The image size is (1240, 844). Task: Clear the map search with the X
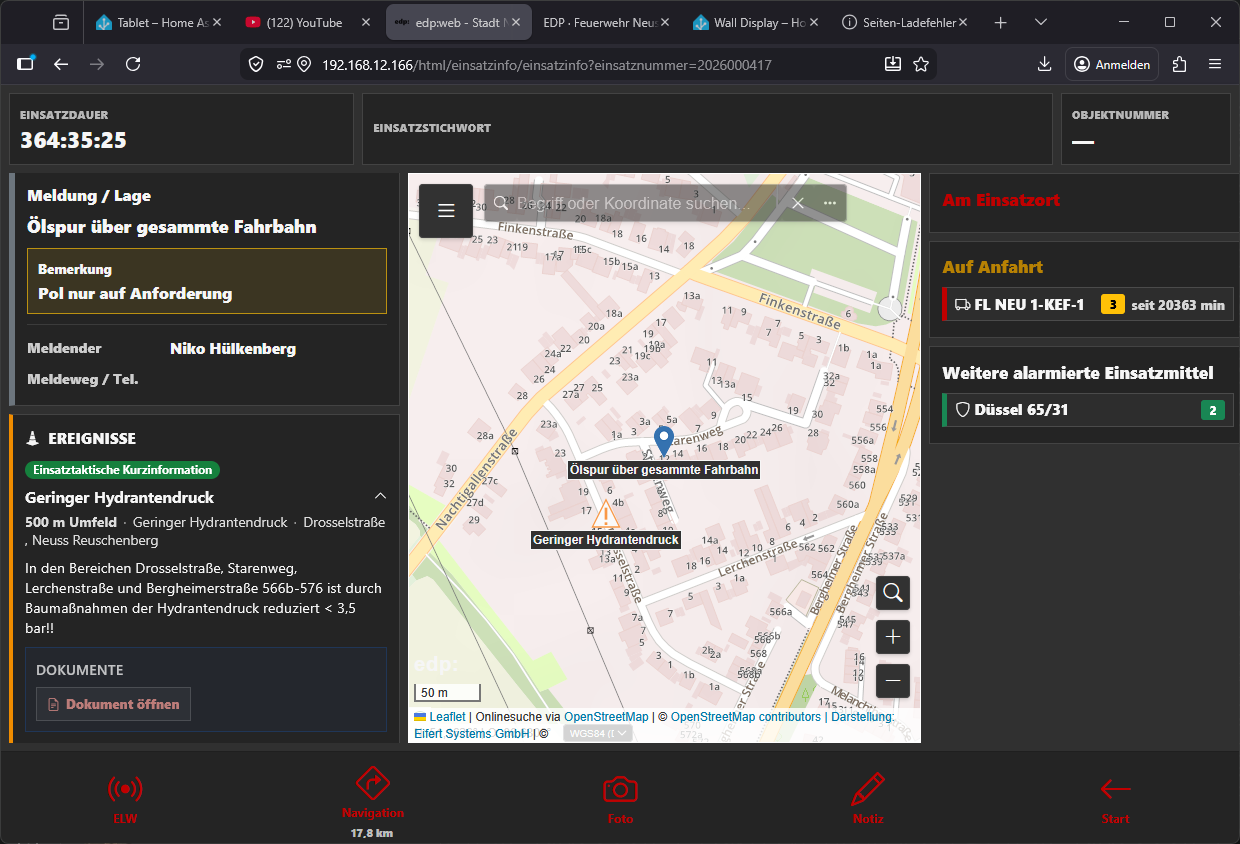[x=798, y=203]
